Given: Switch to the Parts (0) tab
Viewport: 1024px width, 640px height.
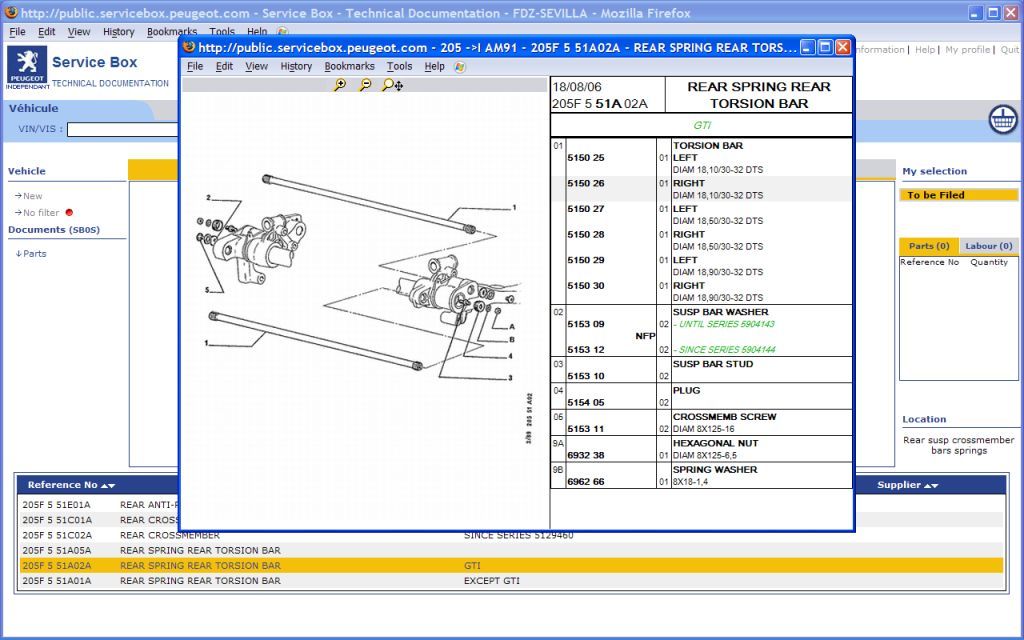Looking at the screenshot, I should pyautogui.click(x=929, y=246).
